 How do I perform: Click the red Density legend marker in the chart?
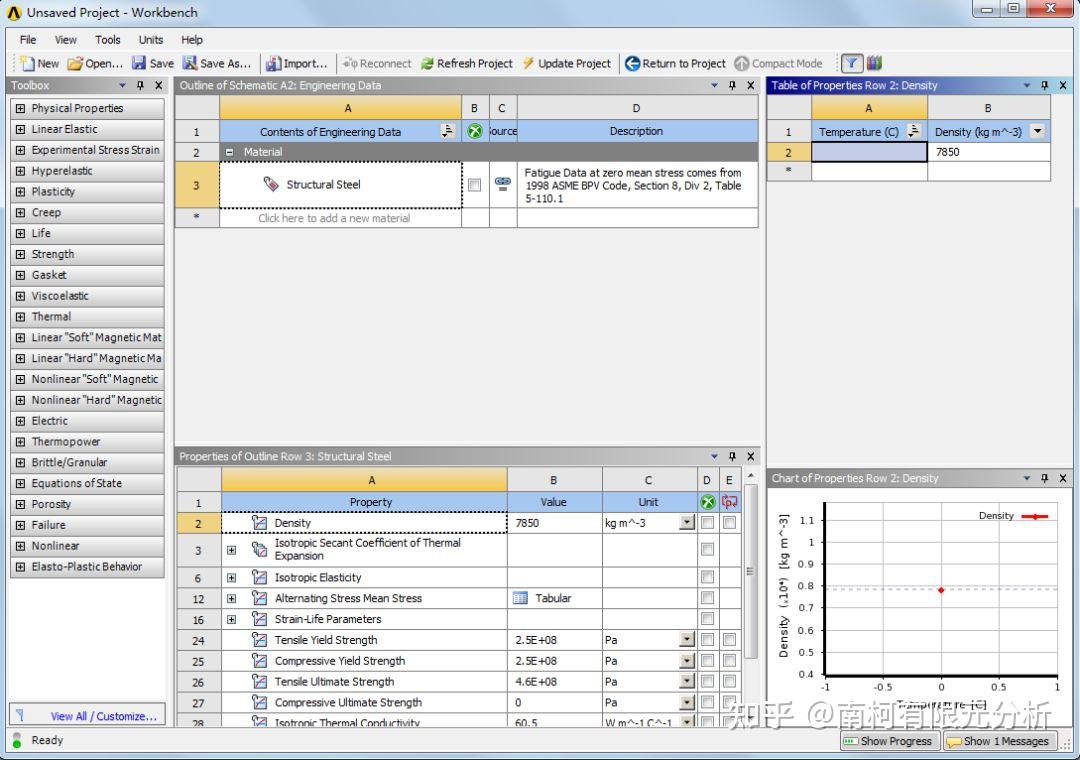tap(1036, 515)
